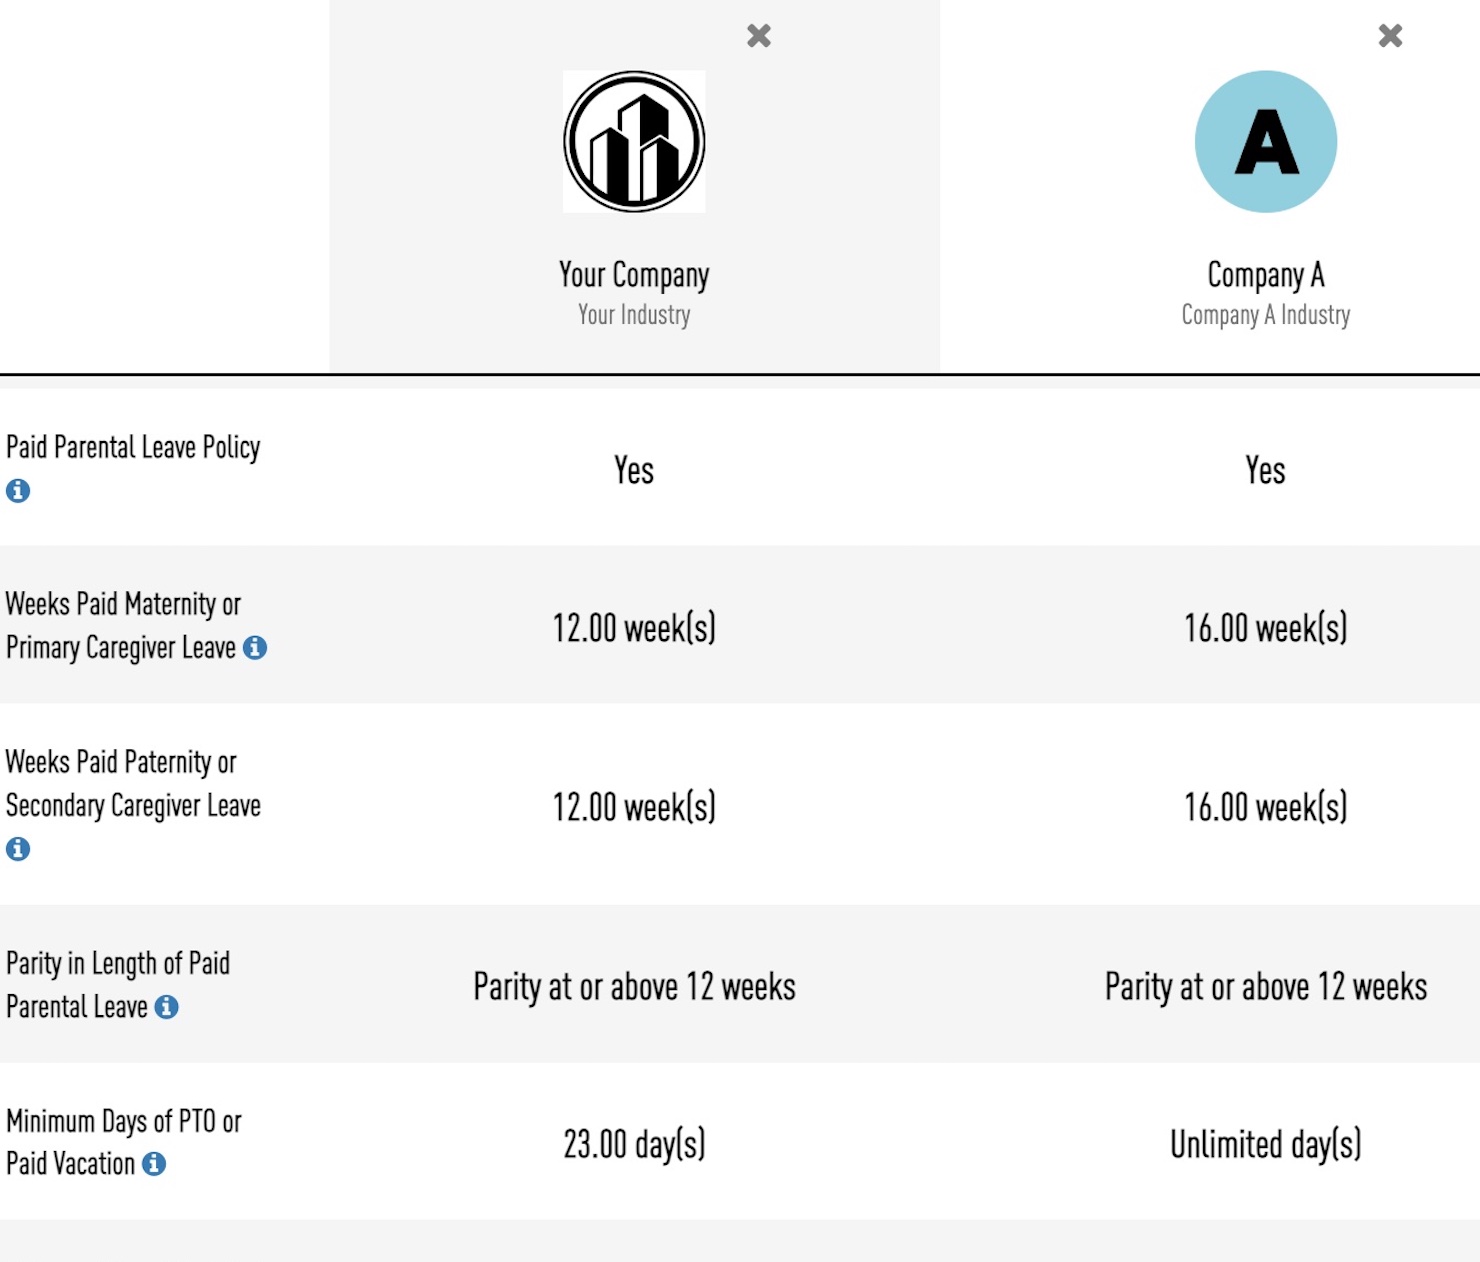The height and width of the screenshot is (1262, 1480).
Task: Open info icon for Parity in Parental Leave
Action: 167,1007
